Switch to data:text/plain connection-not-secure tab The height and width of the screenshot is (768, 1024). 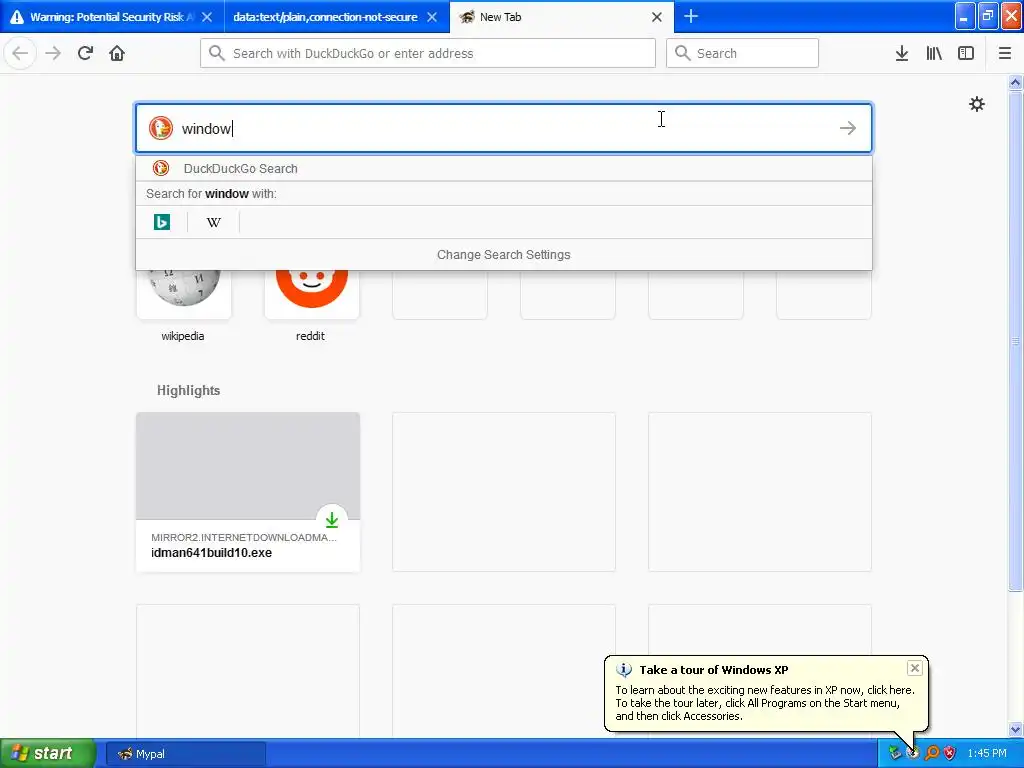click(x=336, y=17)
